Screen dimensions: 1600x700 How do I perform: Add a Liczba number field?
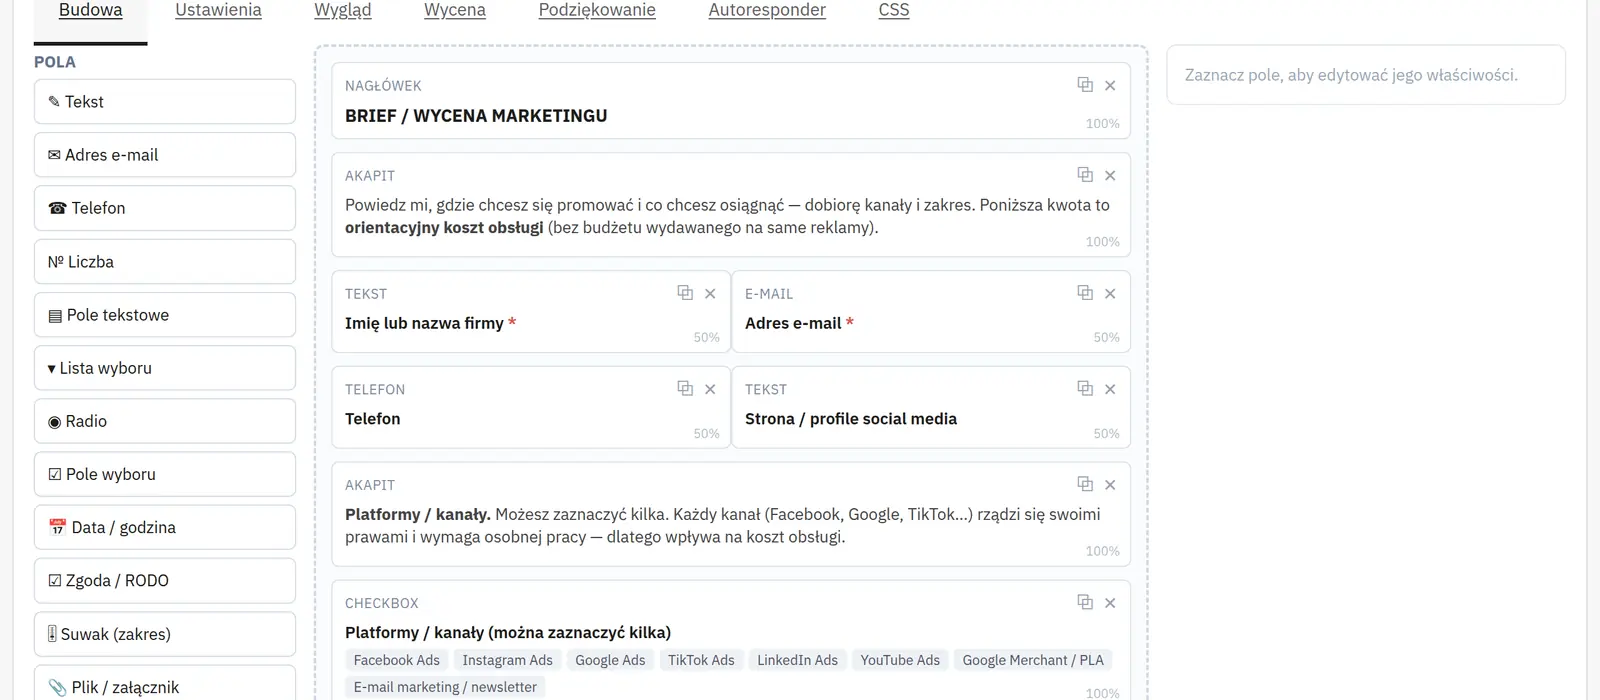tap(165, 262)
